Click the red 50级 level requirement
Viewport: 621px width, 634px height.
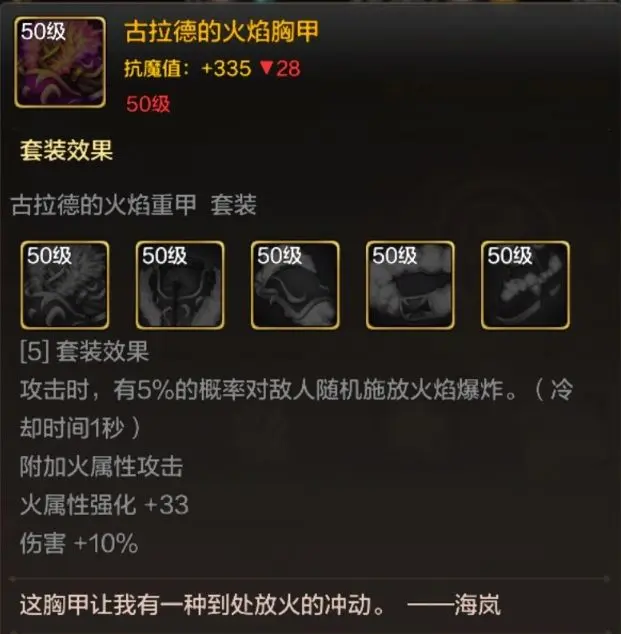click(148, 104)
